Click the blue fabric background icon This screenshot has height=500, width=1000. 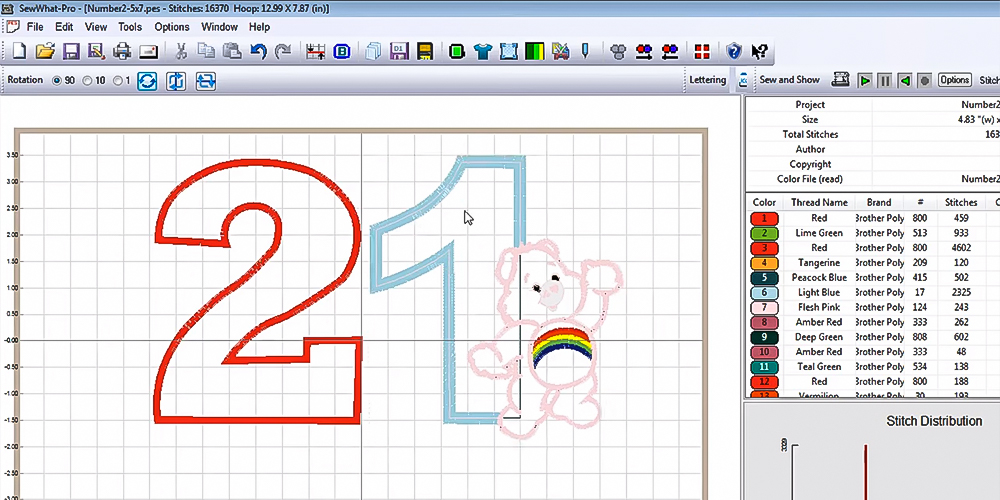pyautogui.click(x=508, y=51)
